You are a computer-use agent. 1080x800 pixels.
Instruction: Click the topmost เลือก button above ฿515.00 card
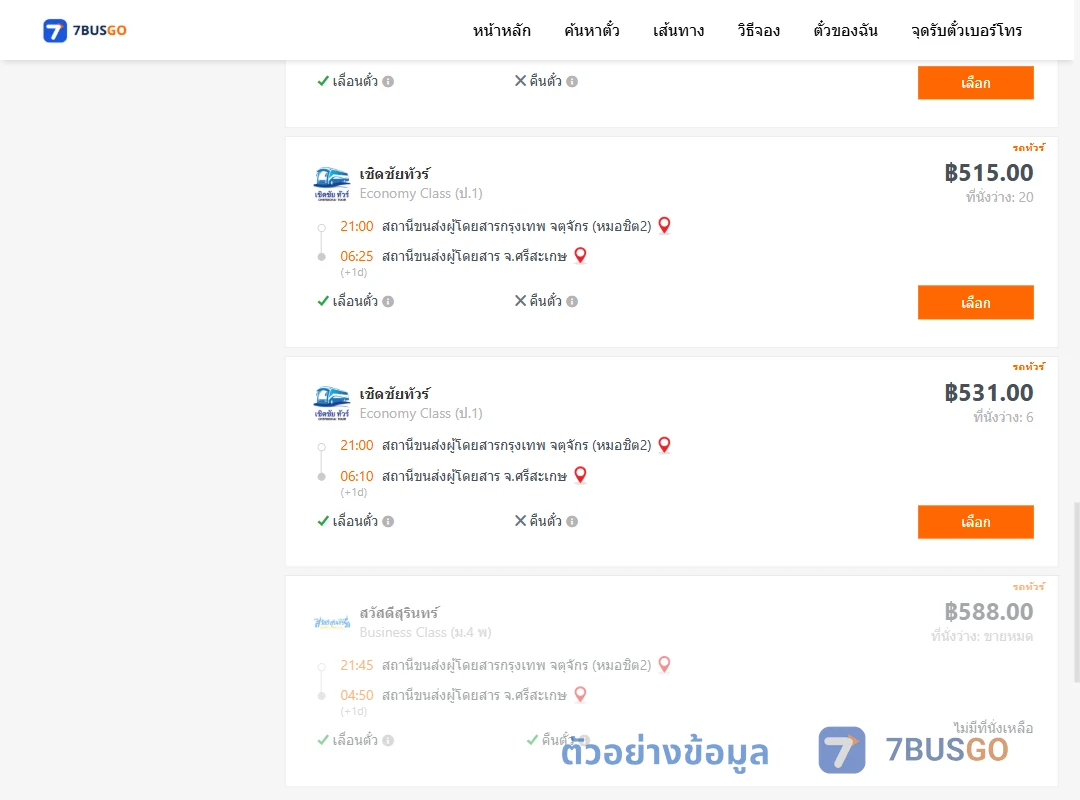click(975, 83)
